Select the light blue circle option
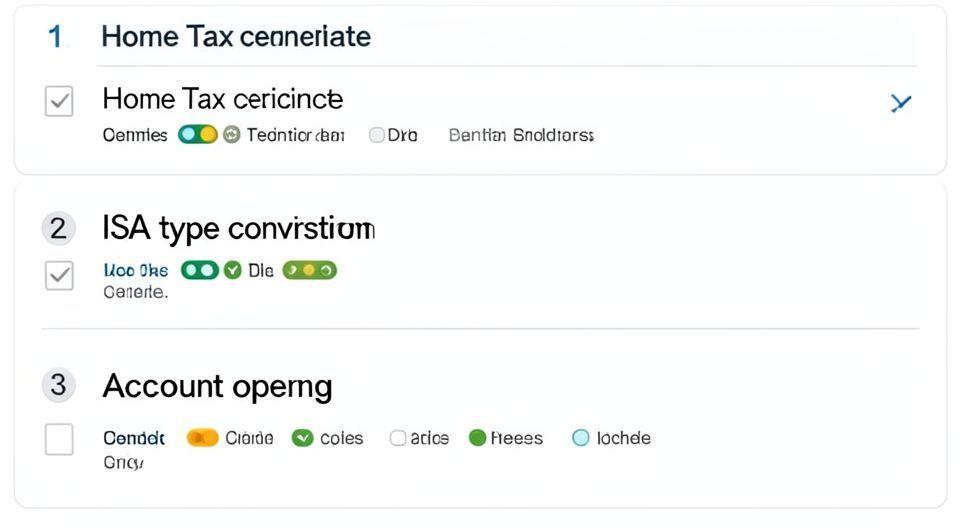 coord(580,438)
